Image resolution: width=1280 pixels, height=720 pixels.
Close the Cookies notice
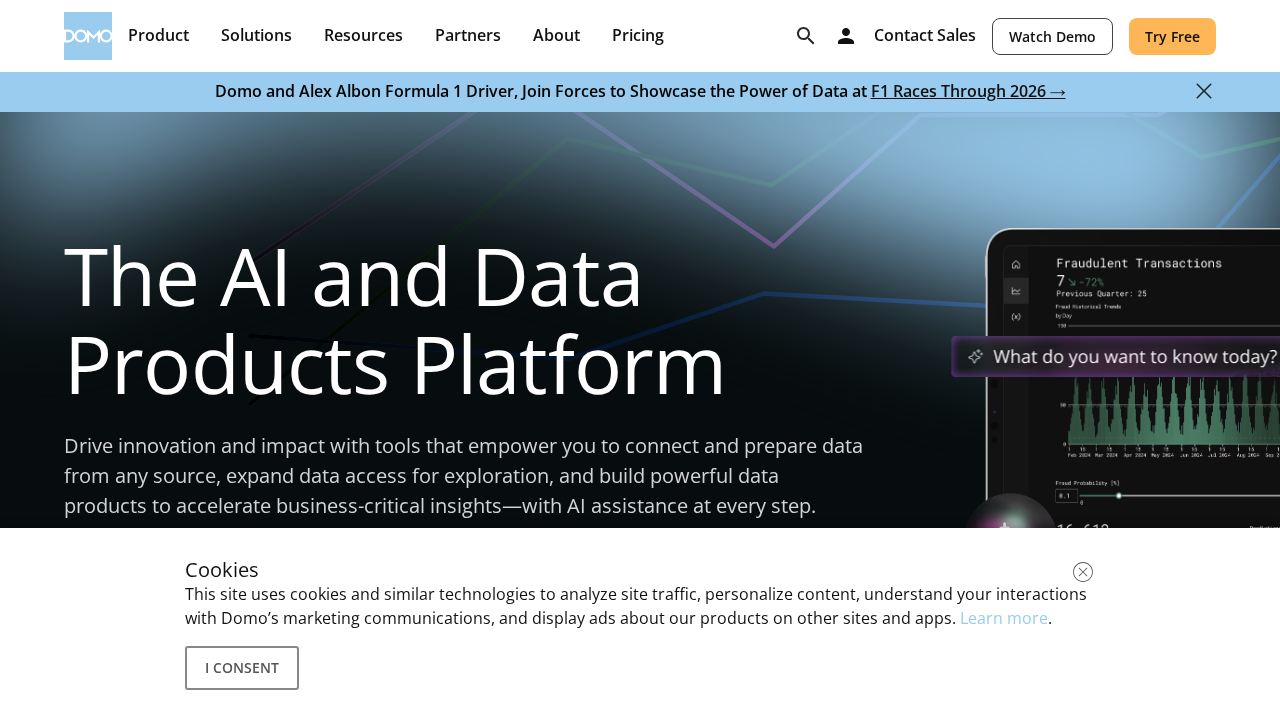click(x=1081, y=571)
